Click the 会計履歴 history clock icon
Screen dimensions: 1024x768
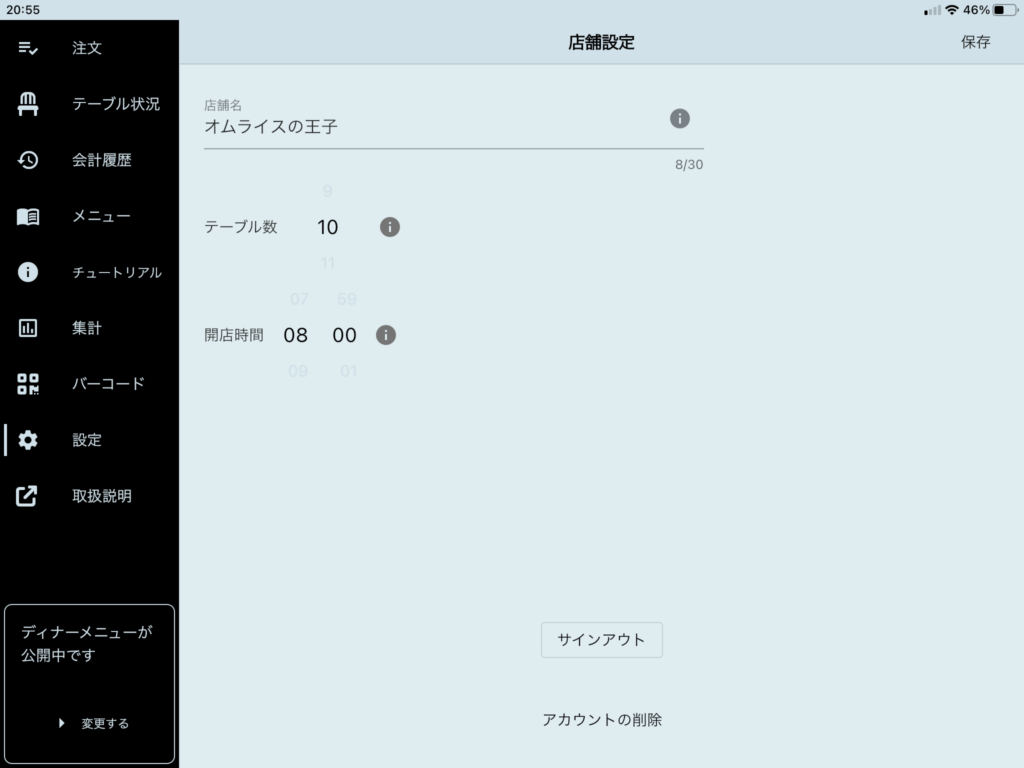click(x=27, y=160)
